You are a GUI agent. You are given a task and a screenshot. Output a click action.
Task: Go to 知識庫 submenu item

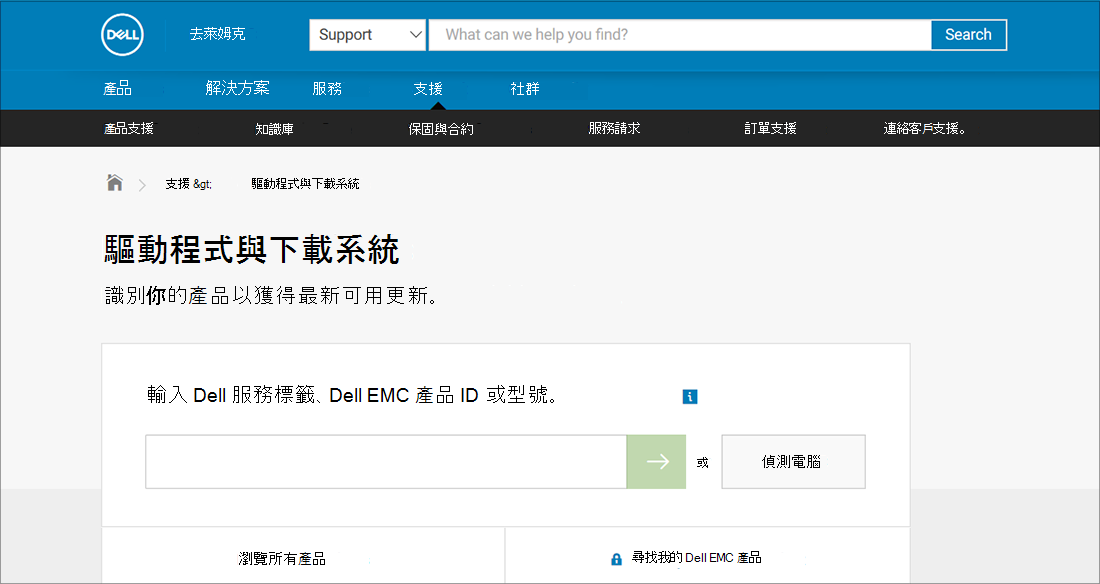[x=274, y=128]
